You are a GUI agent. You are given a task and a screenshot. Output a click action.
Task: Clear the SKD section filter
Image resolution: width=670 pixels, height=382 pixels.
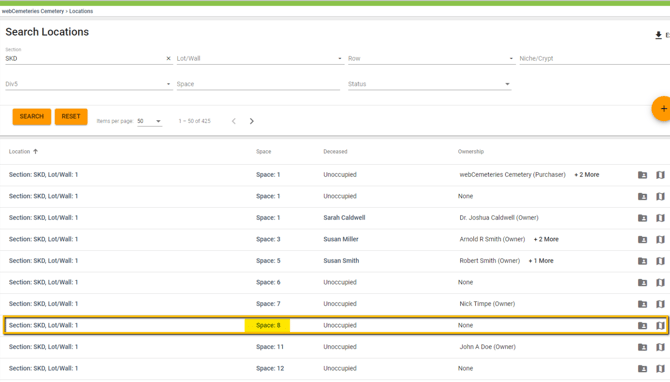pos(168,59)
